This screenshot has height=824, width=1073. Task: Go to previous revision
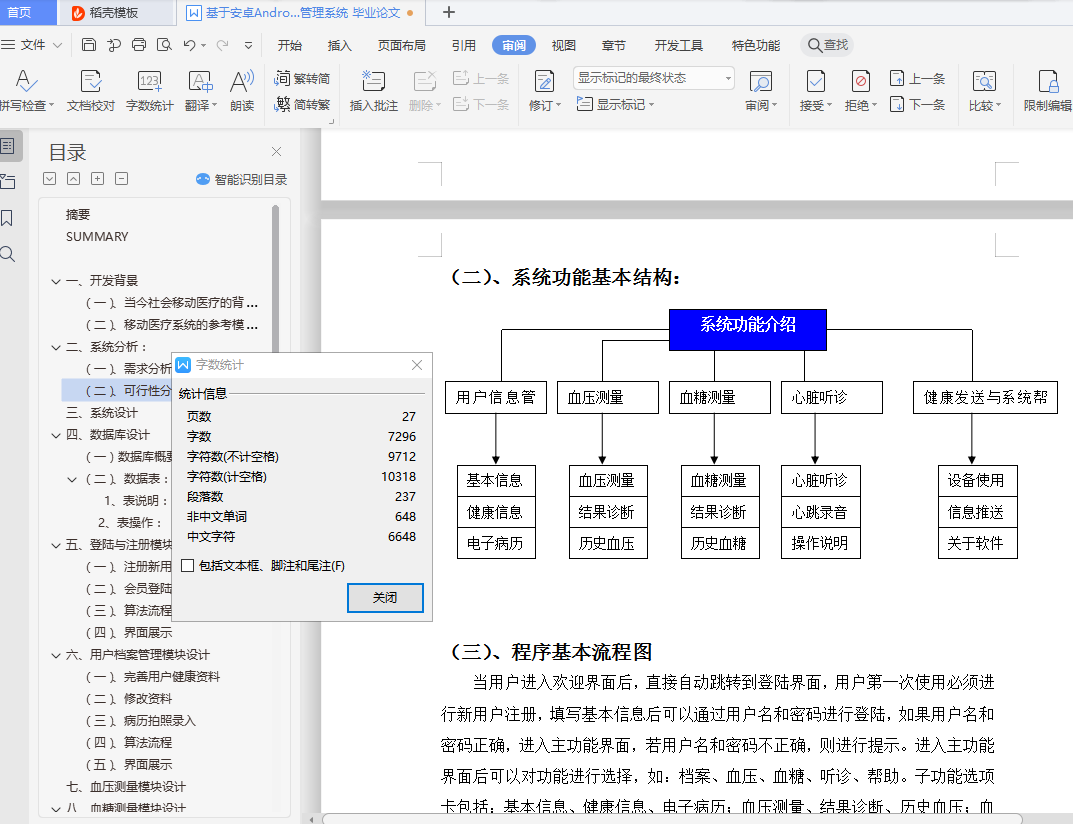coord(917,78)
